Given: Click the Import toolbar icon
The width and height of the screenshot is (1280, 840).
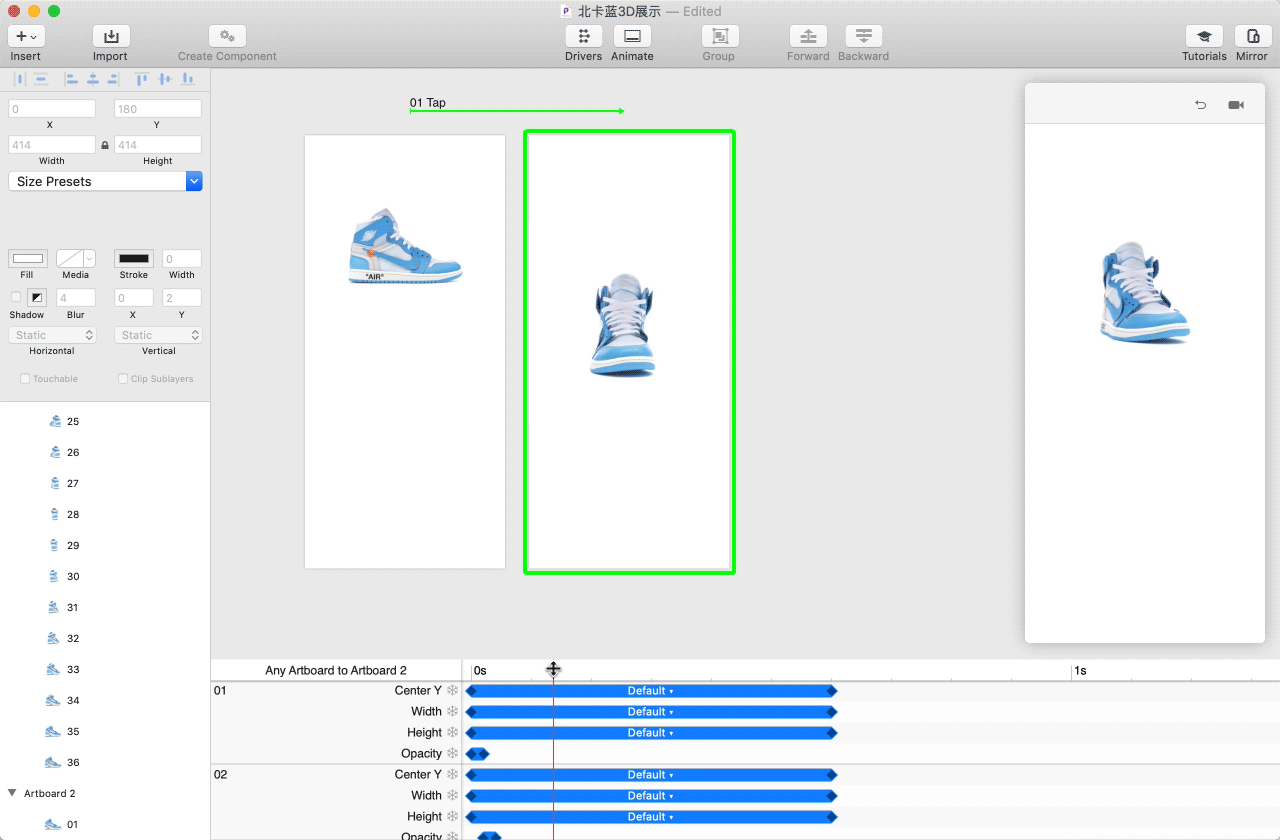Looking at the screenshot, I should pos(111,36).
